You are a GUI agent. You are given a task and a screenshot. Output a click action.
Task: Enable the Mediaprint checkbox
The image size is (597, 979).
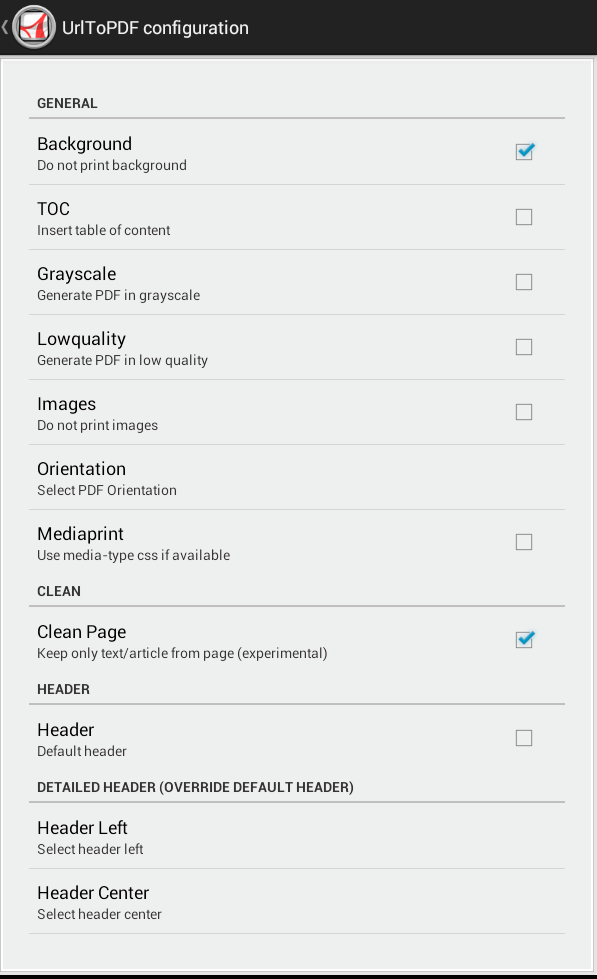[x=524, y=542]
